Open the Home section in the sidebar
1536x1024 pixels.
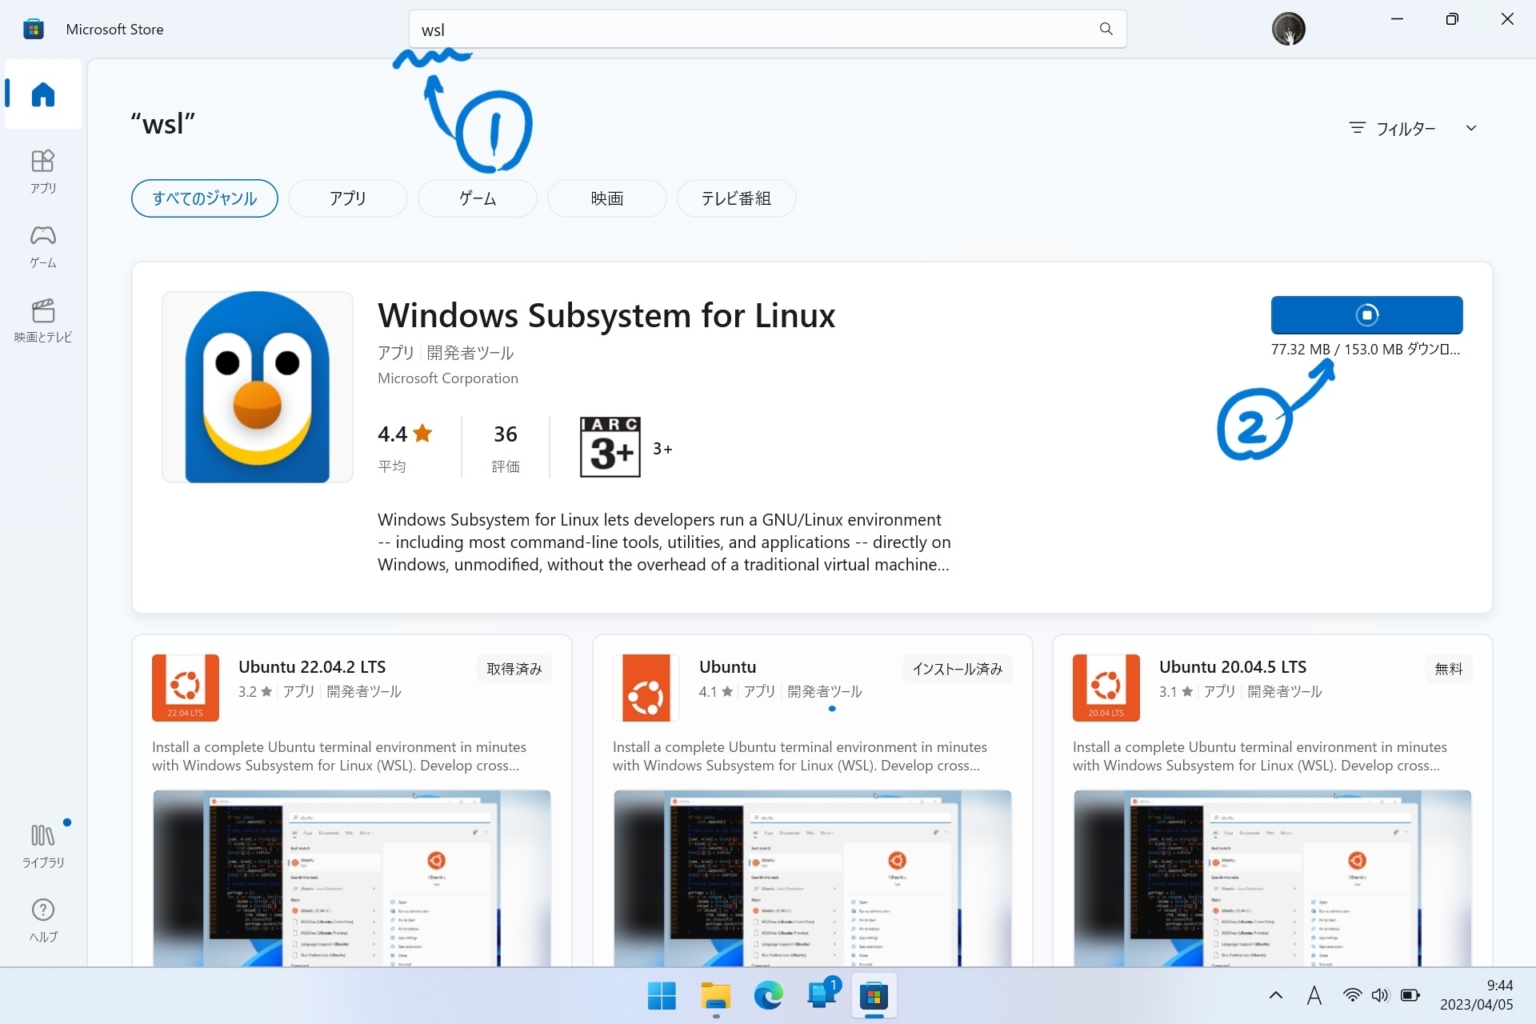[x=42, y=93]
